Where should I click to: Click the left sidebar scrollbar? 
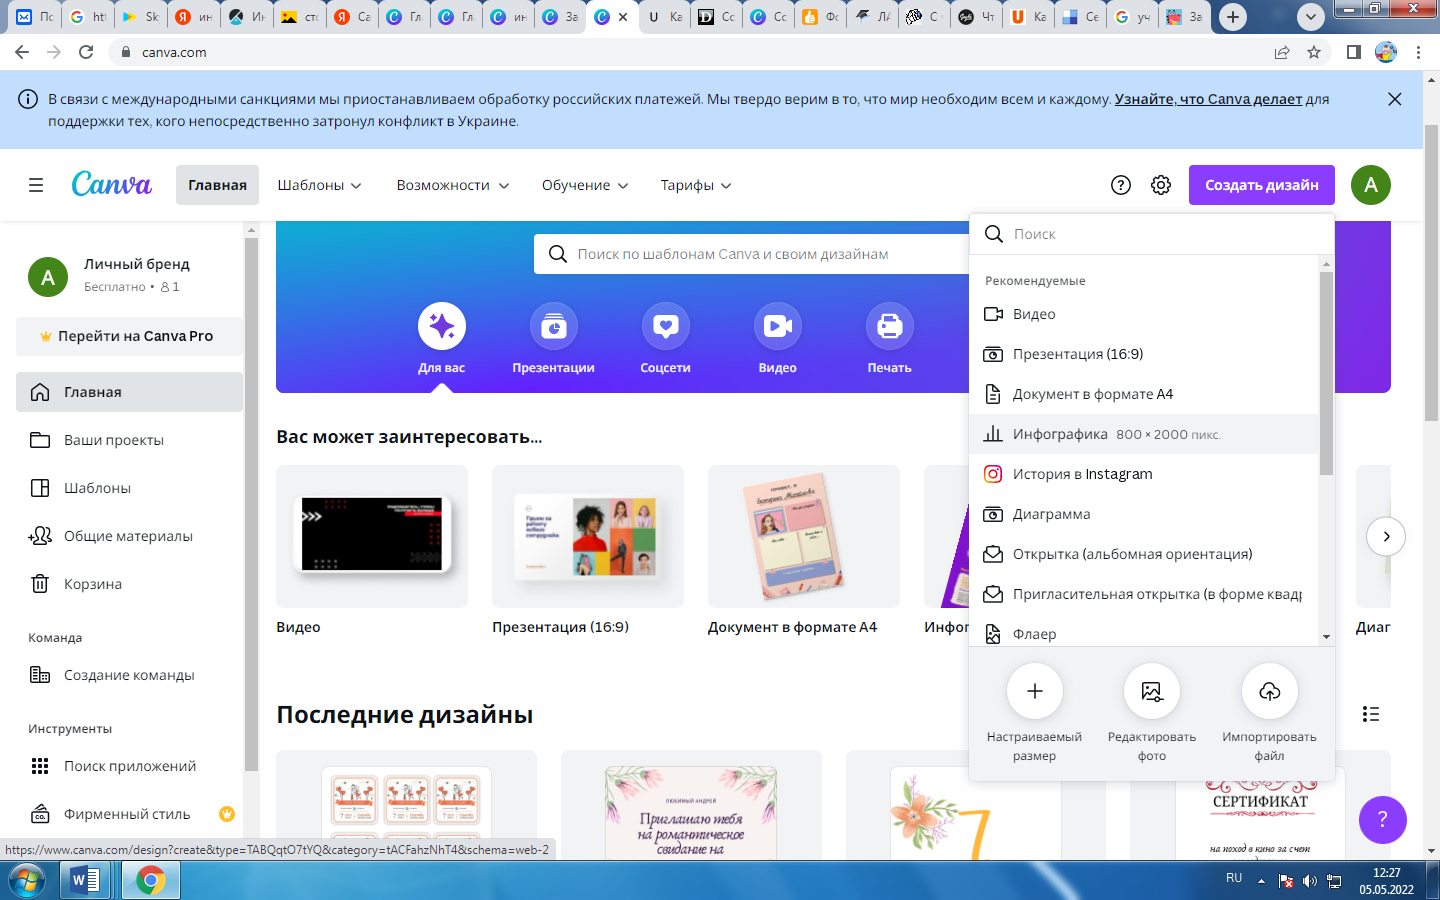pyautogui.click(x=251, y=504)
